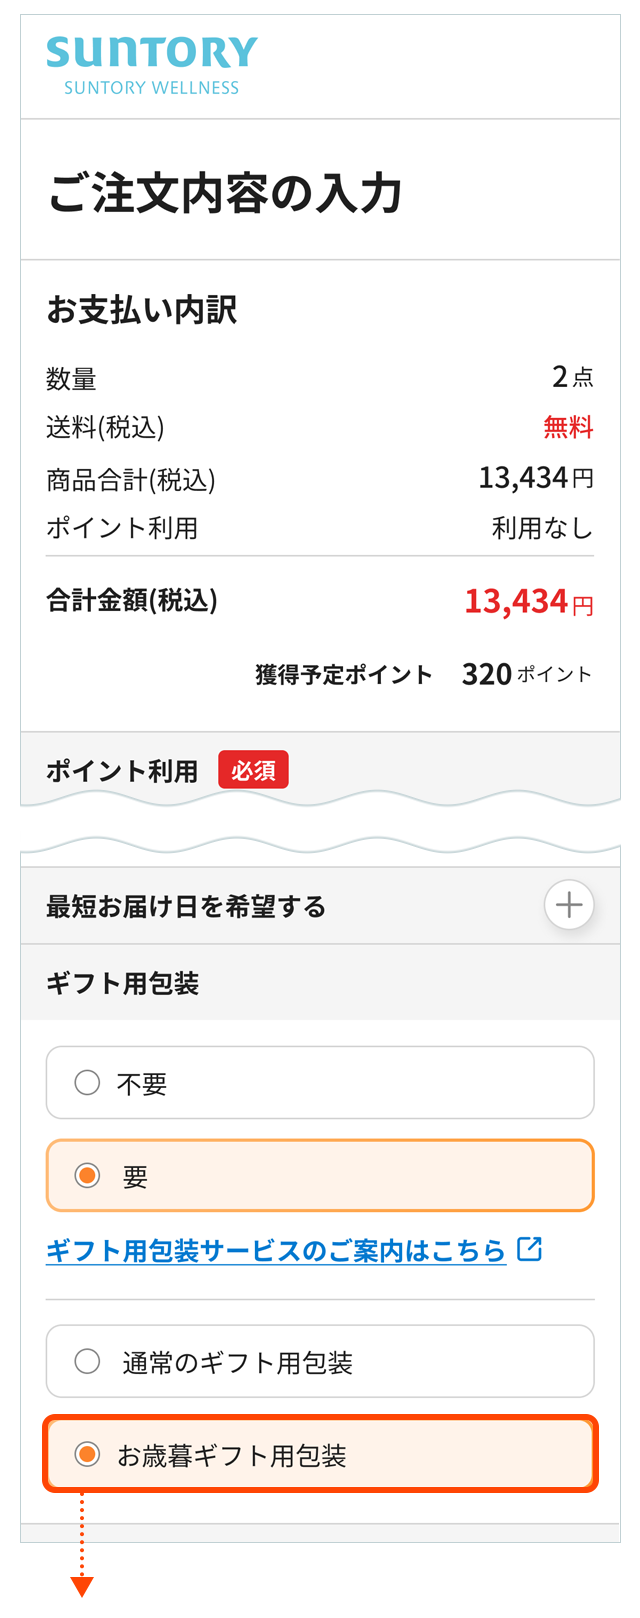Click the highlighted お歳暮ギフト用包装 selection box

point(320,1455)
